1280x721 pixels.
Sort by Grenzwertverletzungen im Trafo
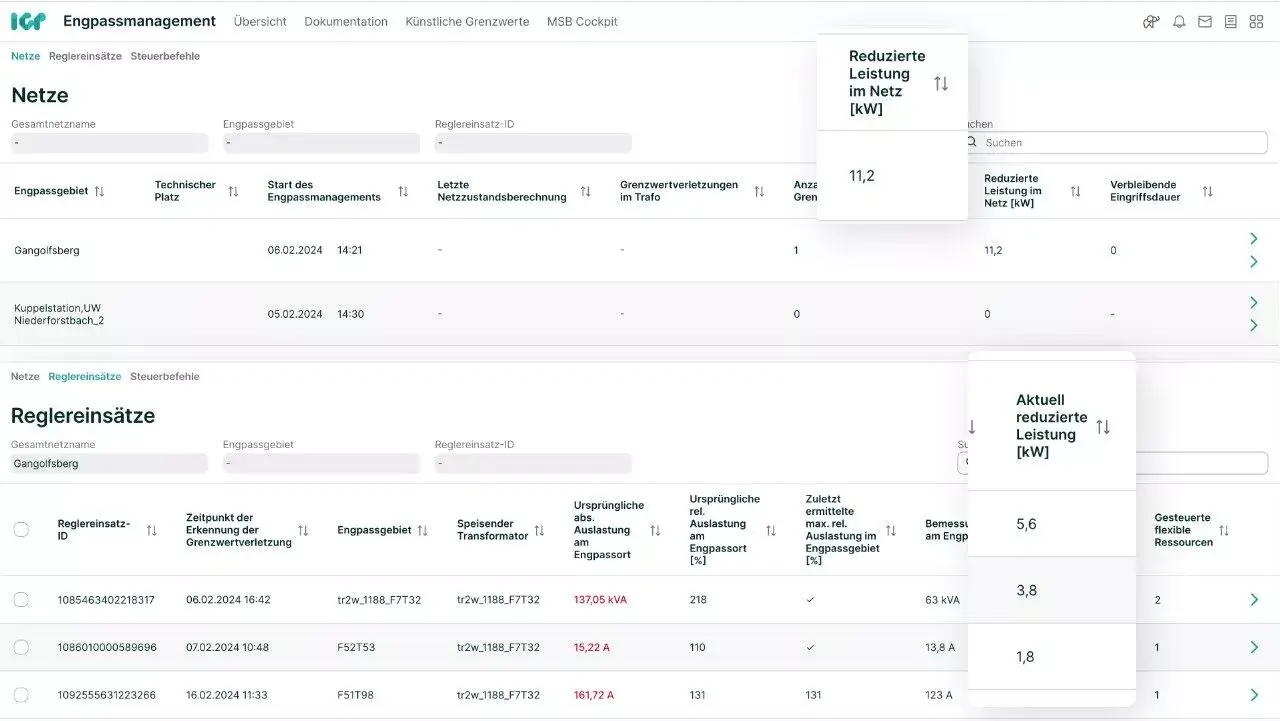point(759,191)
